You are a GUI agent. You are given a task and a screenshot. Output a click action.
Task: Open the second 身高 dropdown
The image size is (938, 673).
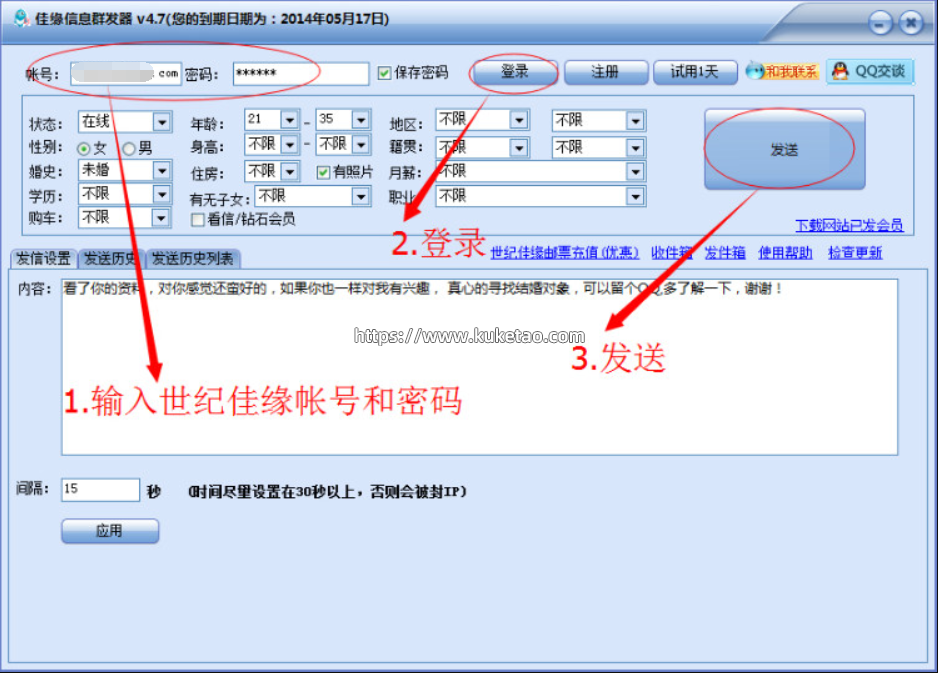pos(343,144)
